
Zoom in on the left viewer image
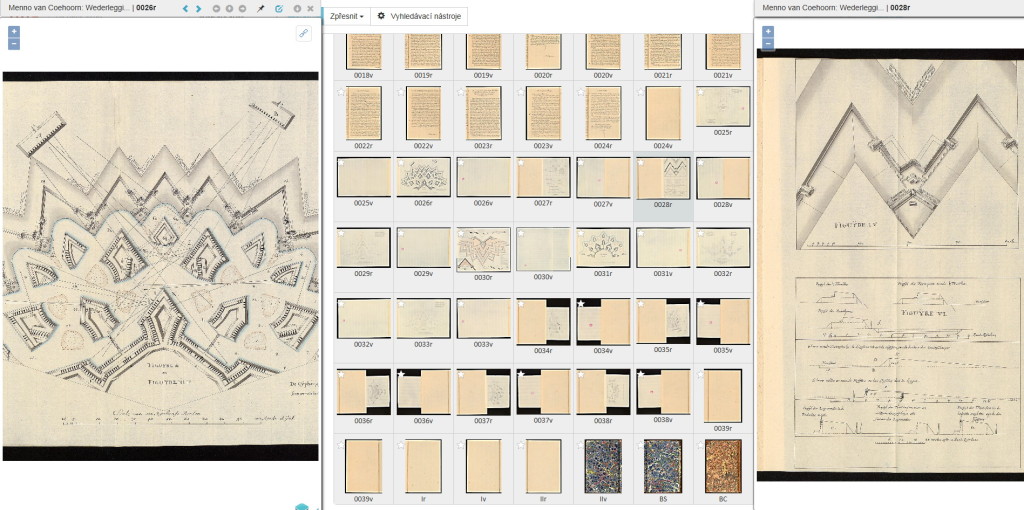click(14, 31)
